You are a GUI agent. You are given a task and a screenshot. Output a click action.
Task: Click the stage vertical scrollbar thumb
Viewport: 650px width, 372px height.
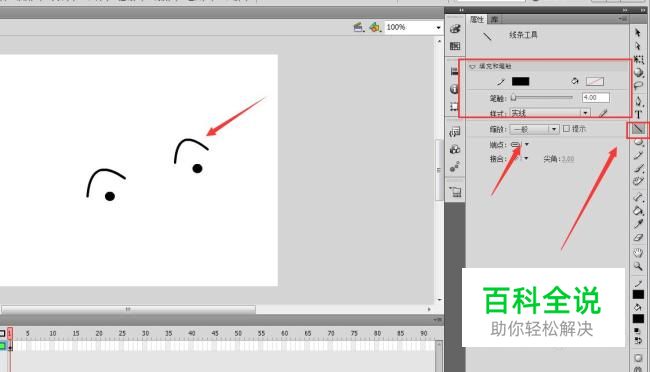439,170
